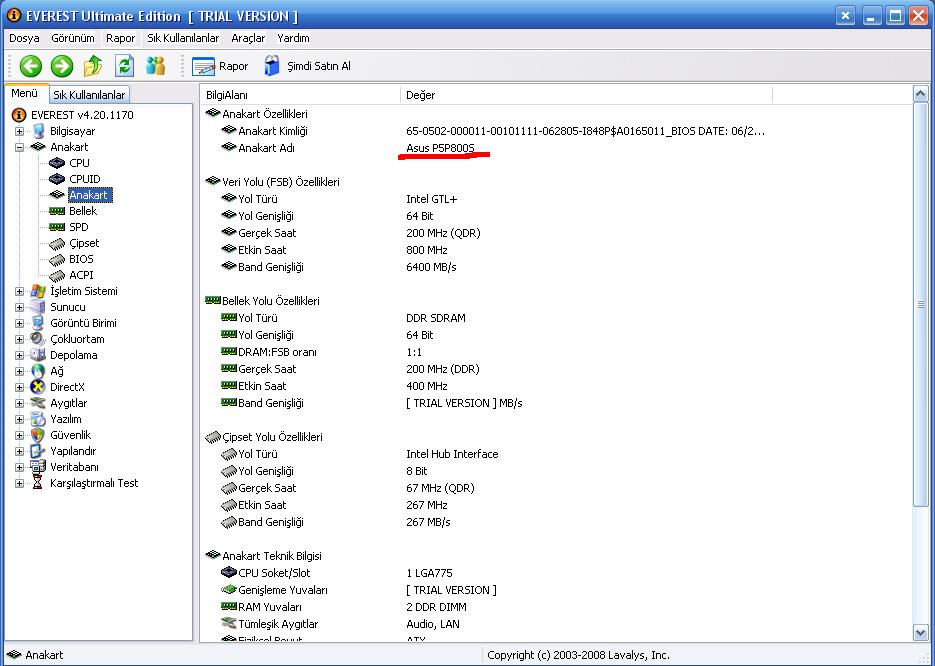Select the CPU Soket/Slot row
The image size is (935, 666).
[556, 573]
